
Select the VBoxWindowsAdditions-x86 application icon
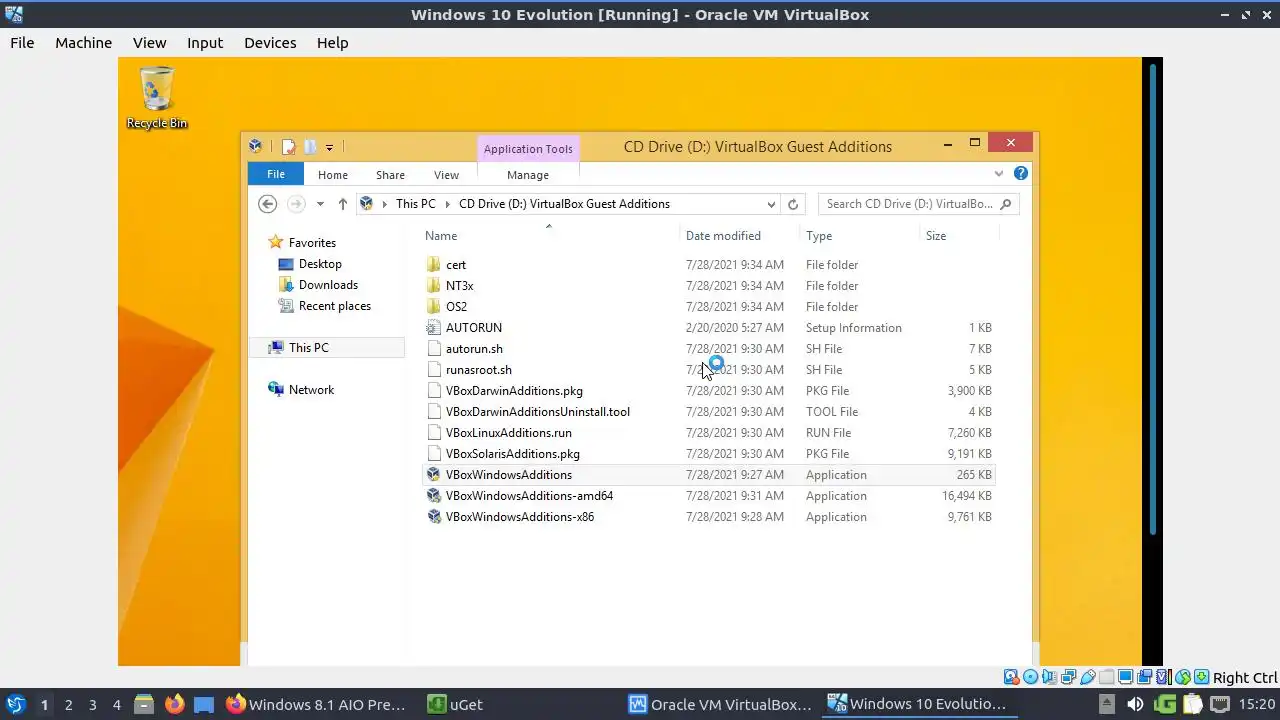click(x=433, y=517)
